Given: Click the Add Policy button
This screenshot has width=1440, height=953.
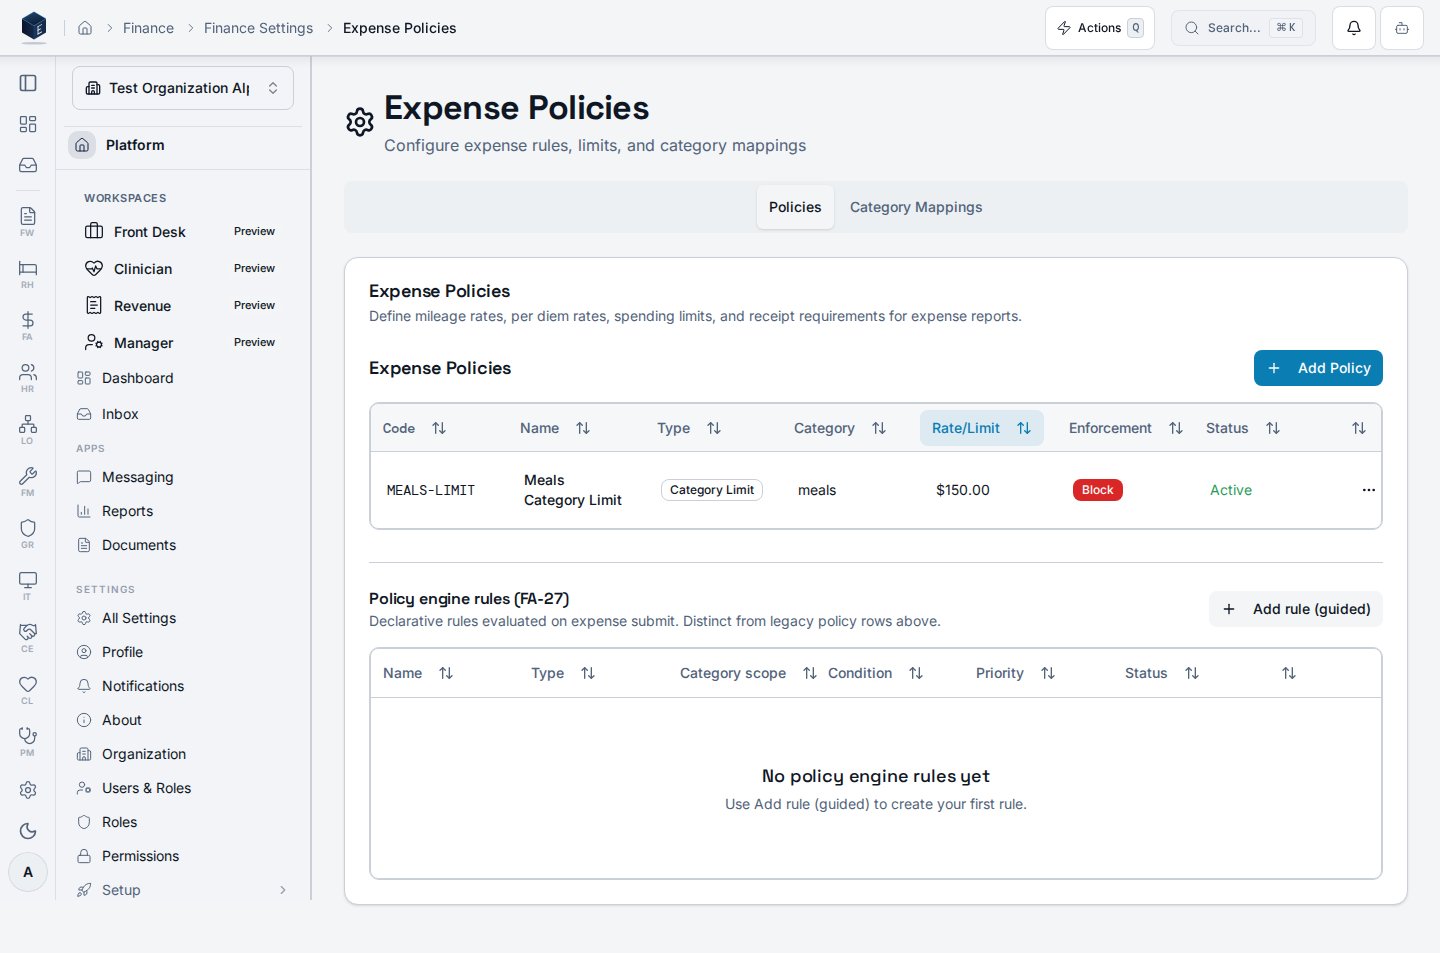Looking at the screenshot, I should 1318,368.
